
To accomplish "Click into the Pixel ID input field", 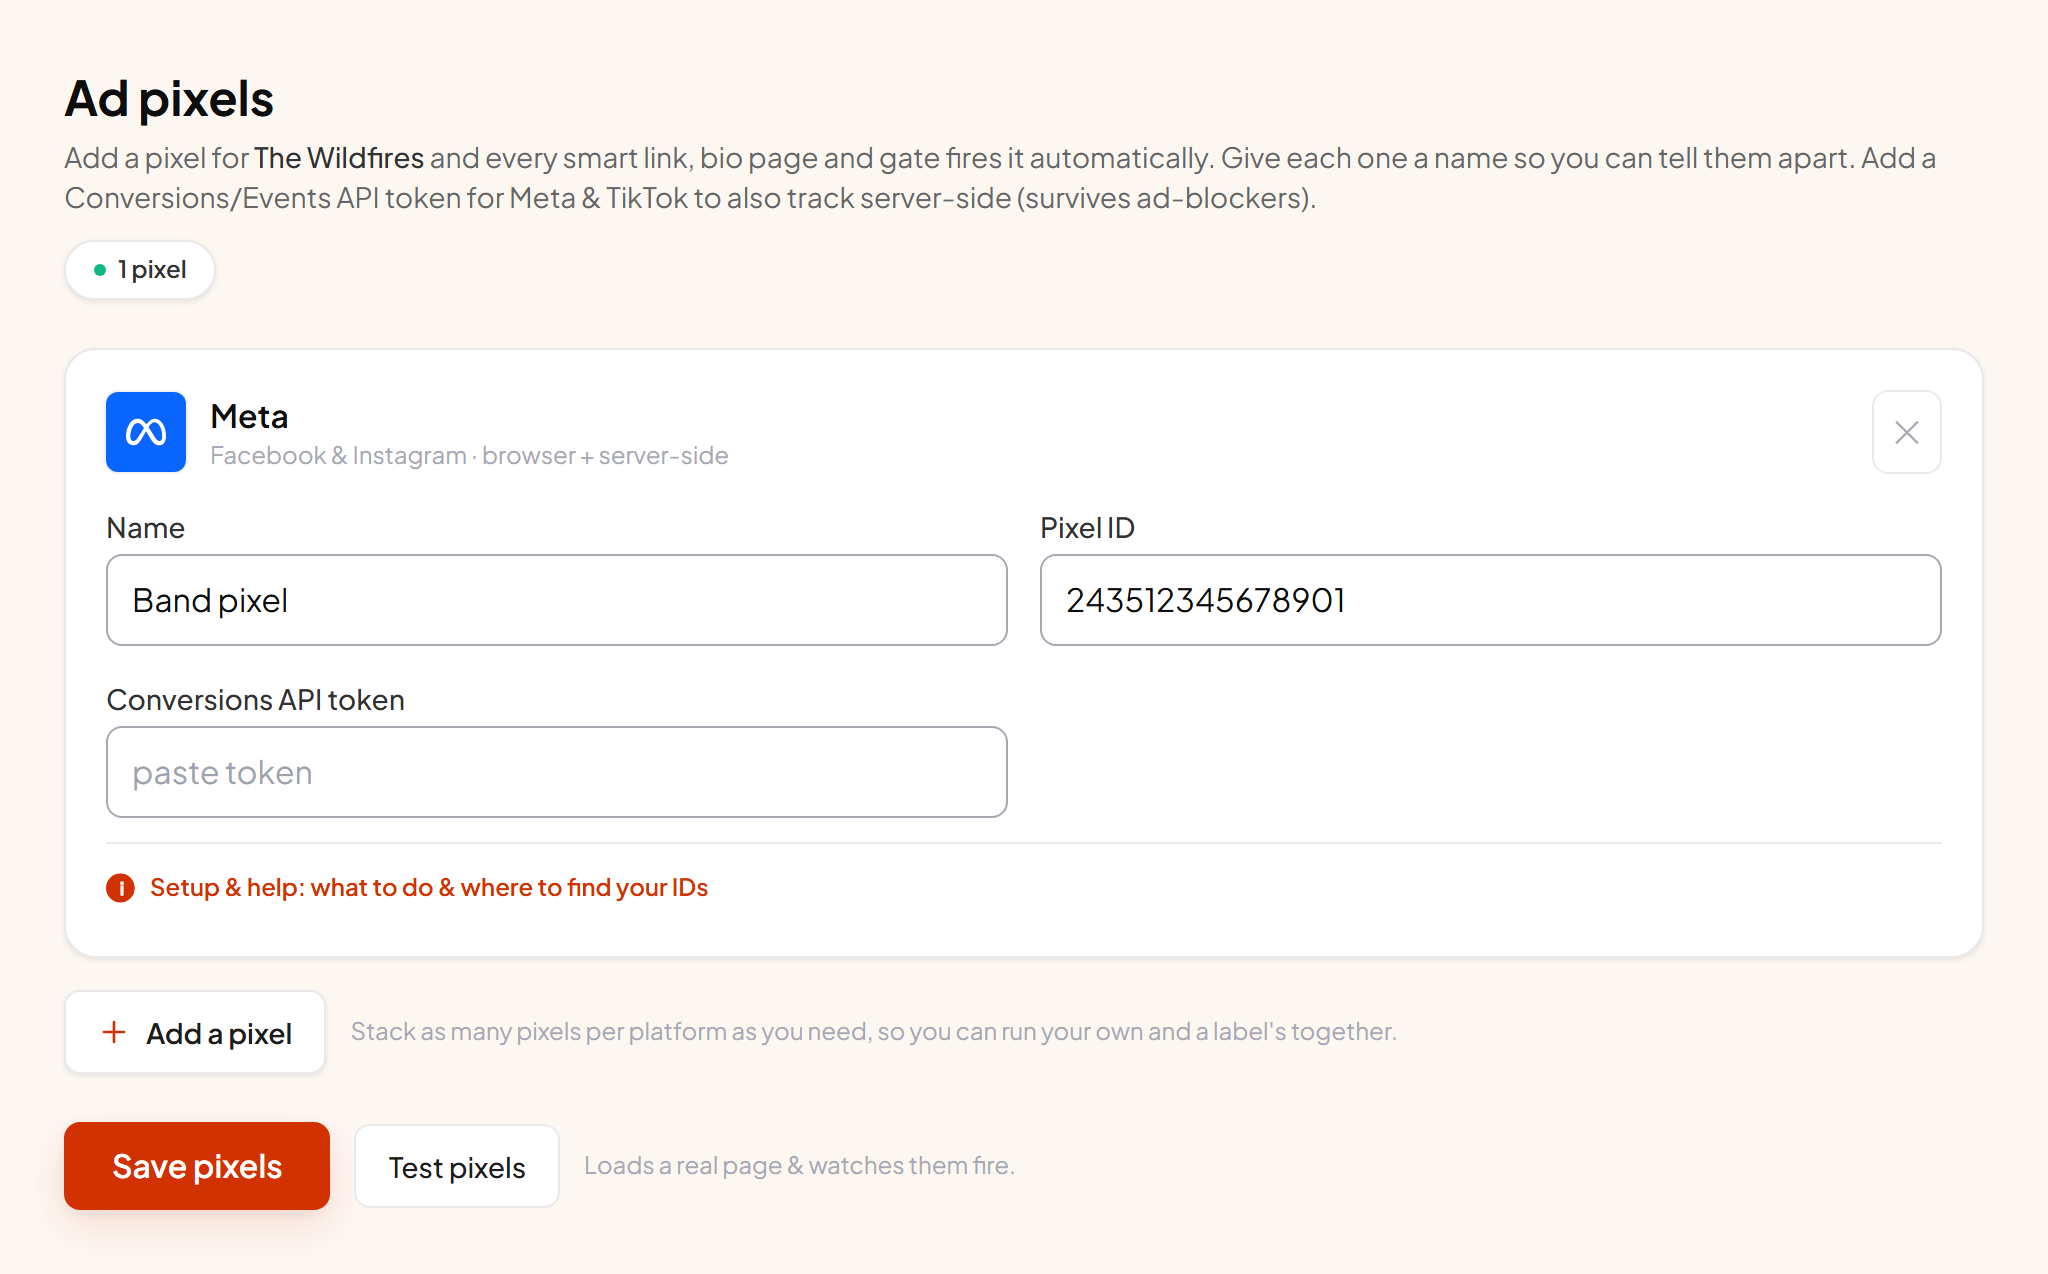I will [x=1490, y=600].
